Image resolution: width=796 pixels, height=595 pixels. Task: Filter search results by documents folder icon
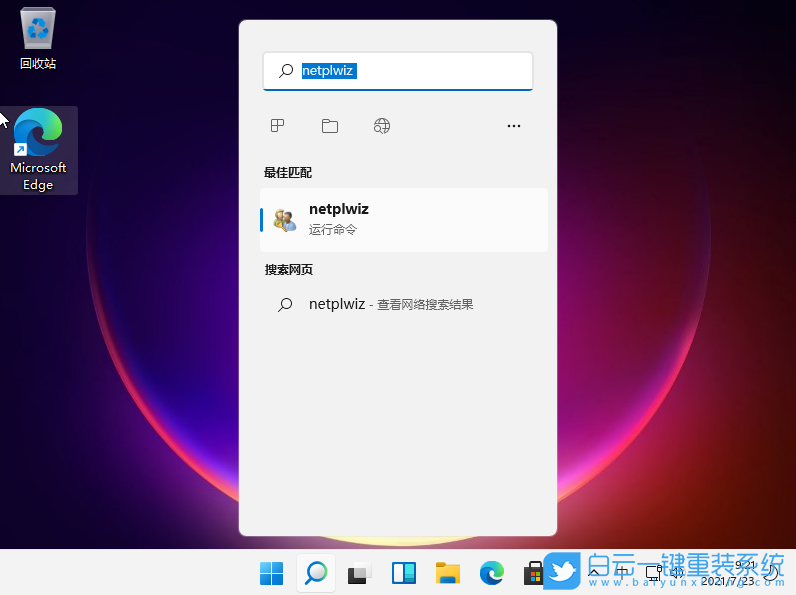[x=329, y=125]
